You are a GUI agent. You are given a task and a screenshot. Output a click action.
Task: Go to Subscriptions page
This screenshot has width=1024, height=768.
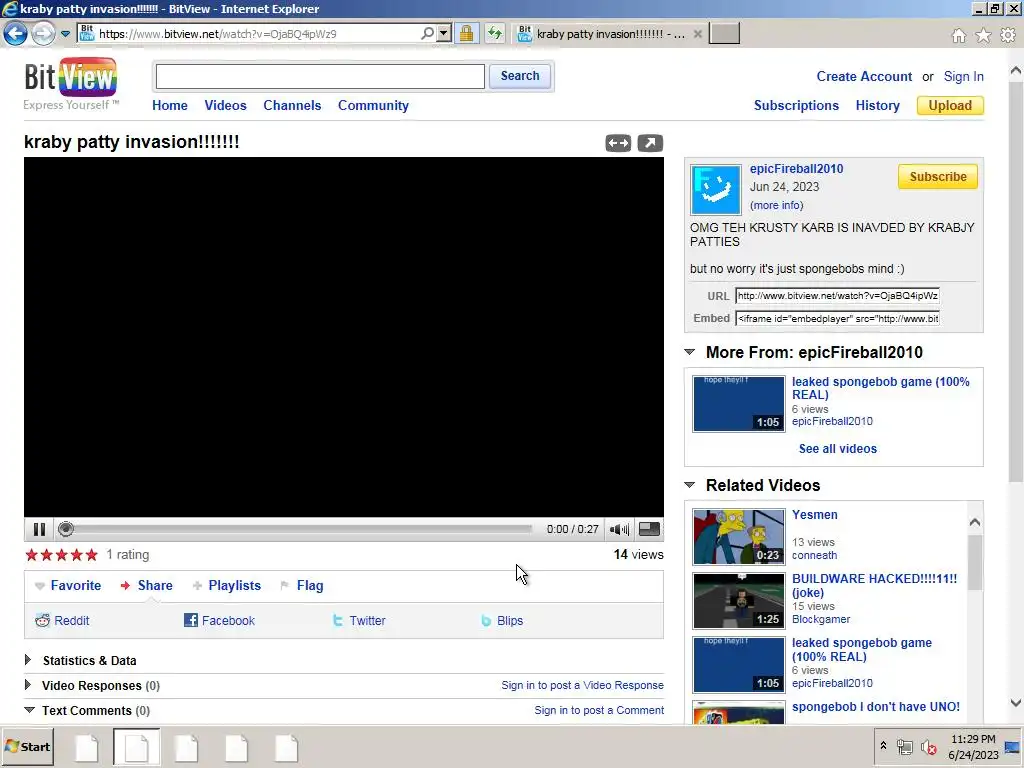pyautogui.click(x=796, y=105)
